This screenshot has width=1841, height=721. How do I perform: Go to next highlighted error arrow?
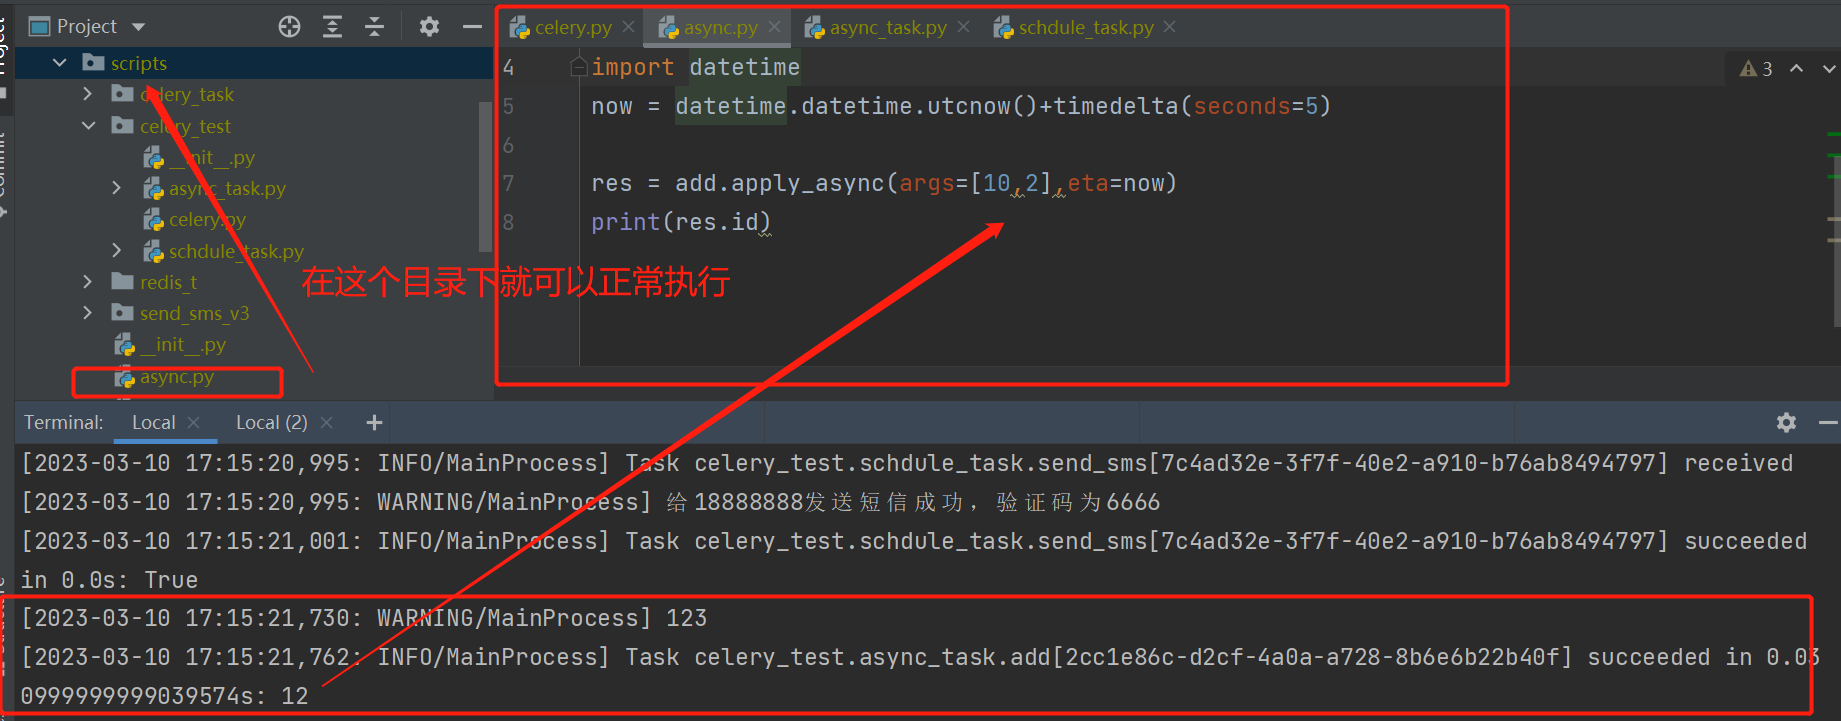(x=1829, y=68)
